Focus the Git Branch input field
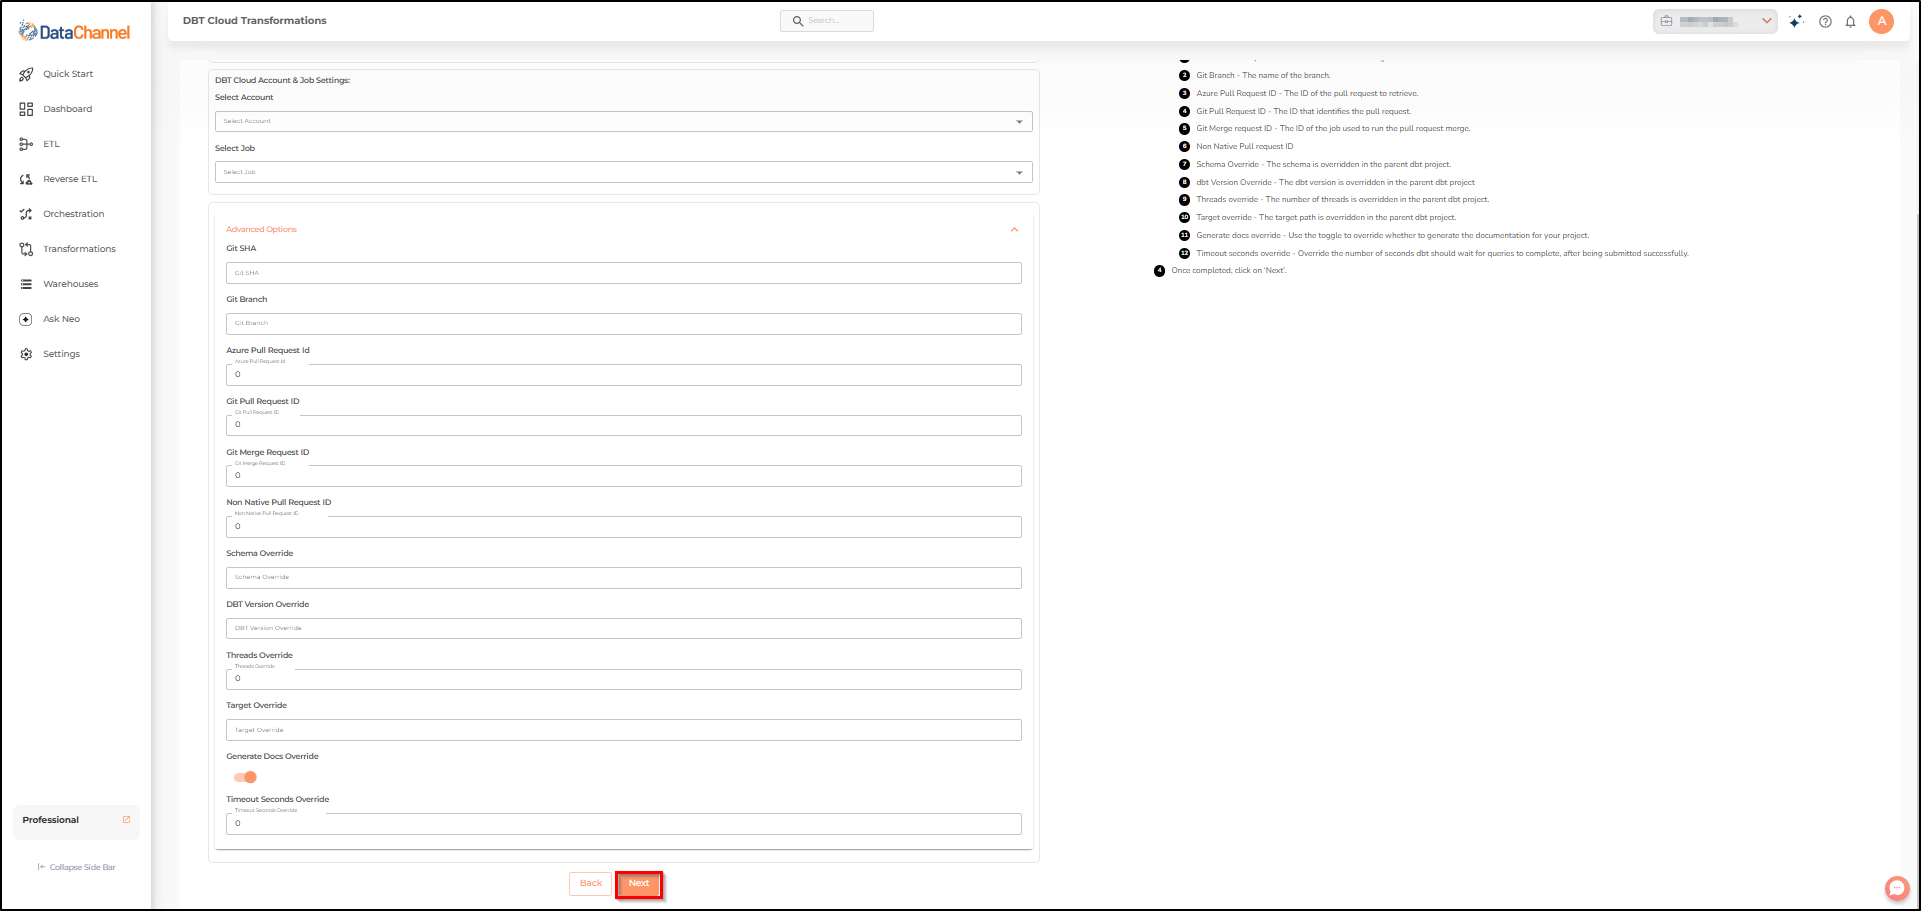Viewport: 1921px width, 911px height. [x=624, y=324]
